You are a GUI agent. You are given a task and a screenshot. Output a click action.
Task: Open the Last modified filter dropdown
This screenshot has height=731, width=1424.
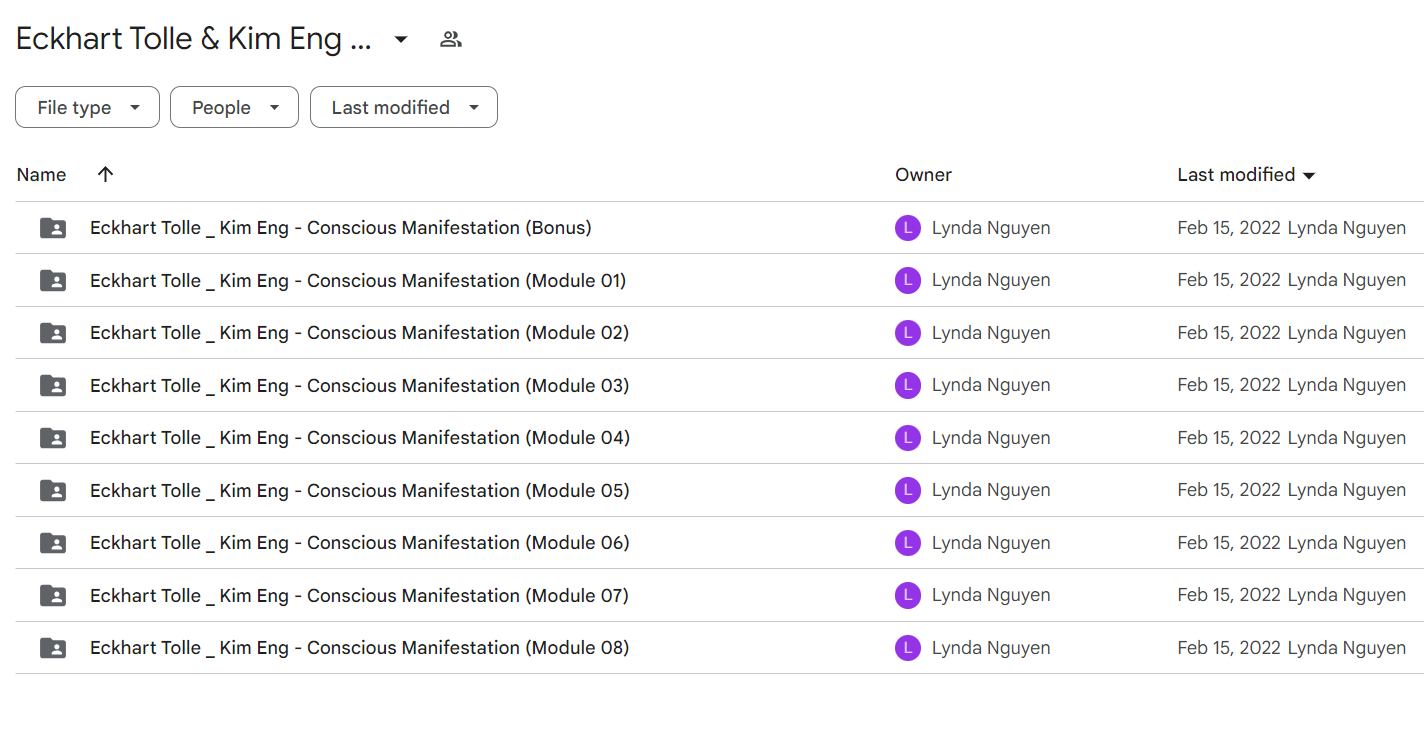coord(404,107)
